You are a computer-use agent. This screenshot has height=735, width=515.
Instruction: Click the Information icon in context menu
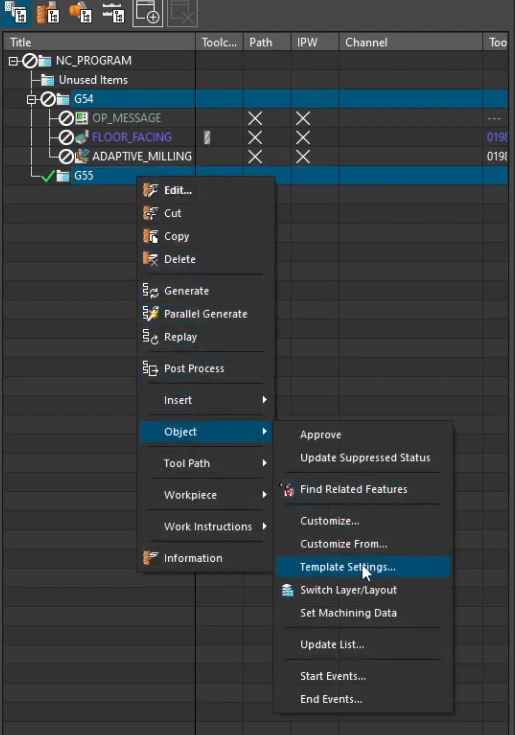150,558
